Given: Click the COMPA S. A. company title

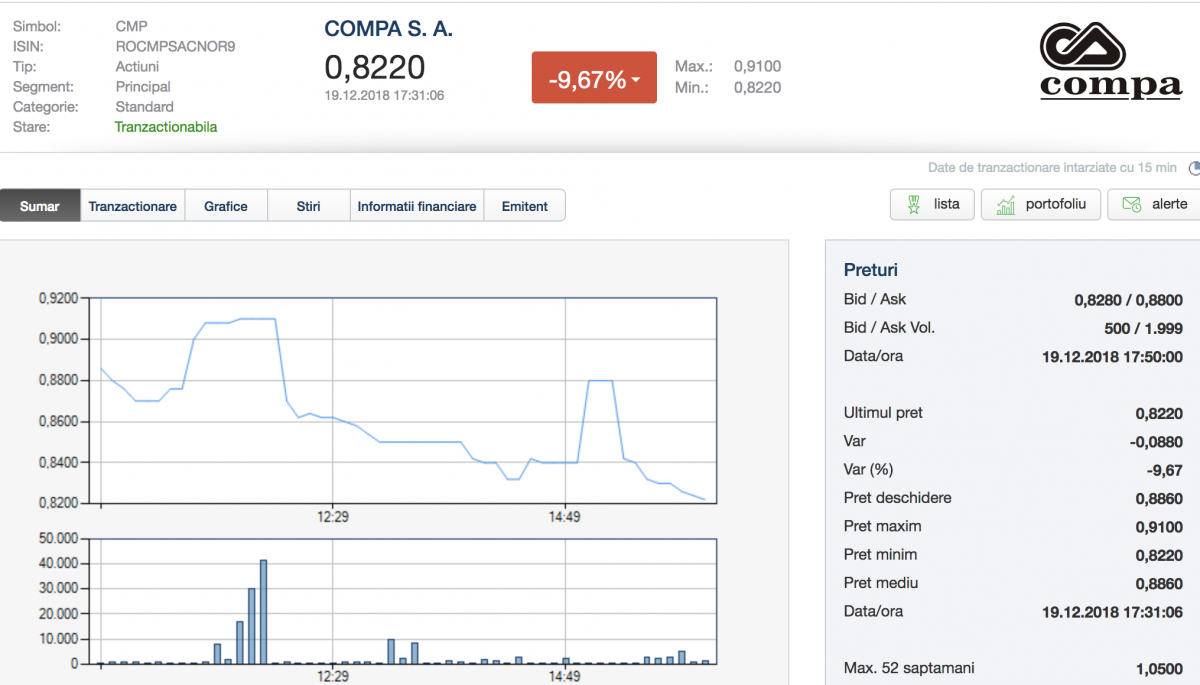Looking at the screenshot, I should (388, 29).
